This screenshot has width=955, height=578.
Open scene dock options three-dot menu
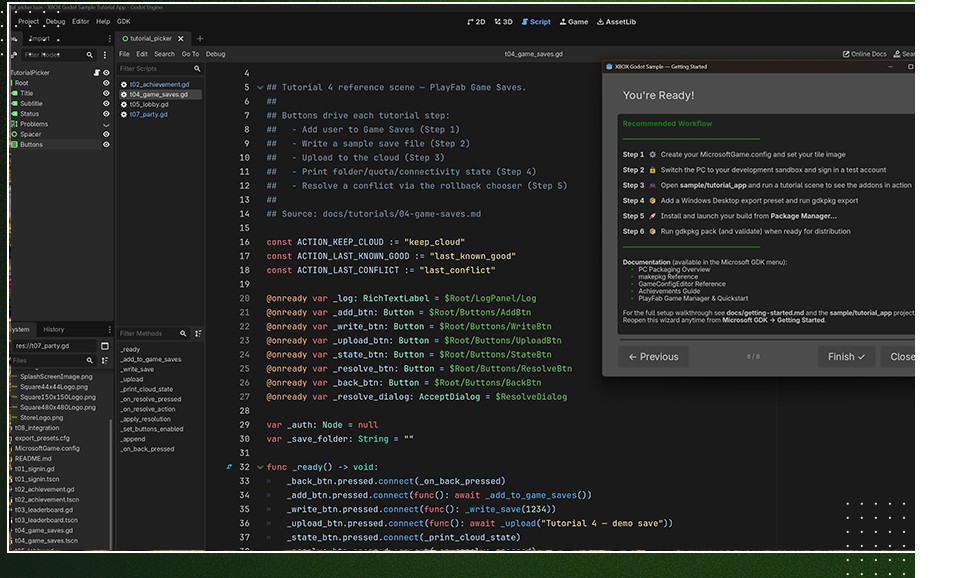click(x=110, y=38)
